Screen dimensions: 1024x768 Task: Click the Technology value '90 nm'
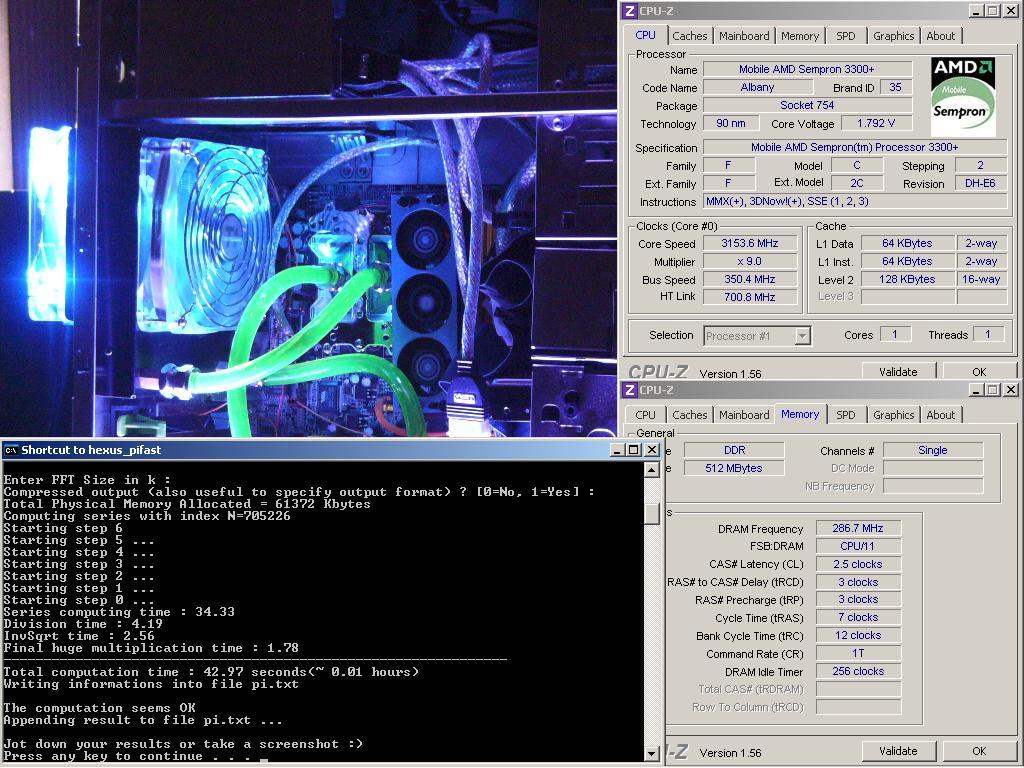coord(731,123)
